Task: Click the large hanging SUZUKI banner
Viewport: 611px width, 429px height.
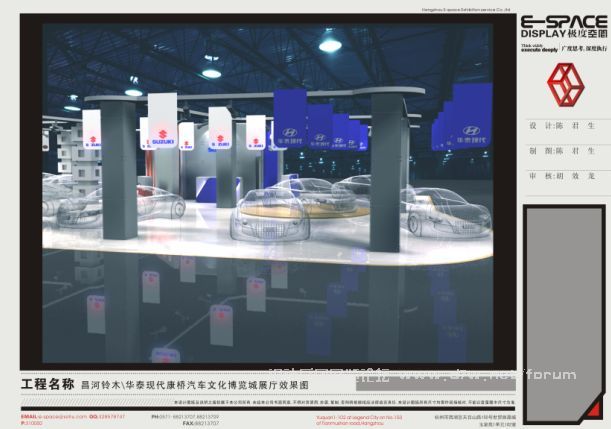Action: 162,121
